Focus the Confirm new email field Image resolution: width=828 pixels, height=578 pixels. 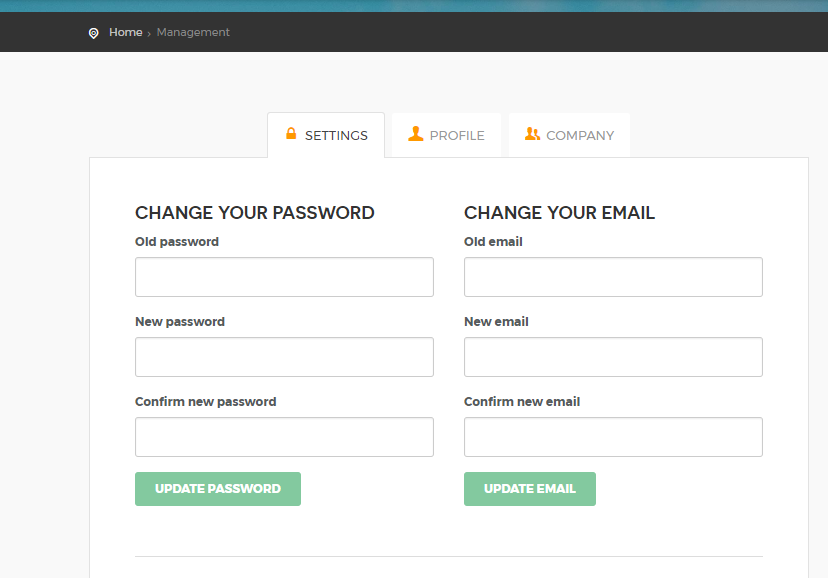pos(613,437)
